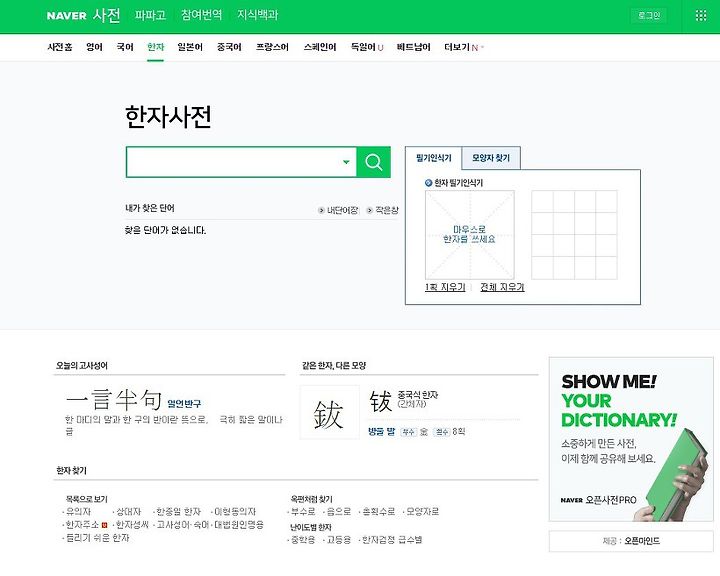Screen dimensions: 720x576
Task: Click 전체 지우기 to clear all strokes
Action: click(502, 287)
